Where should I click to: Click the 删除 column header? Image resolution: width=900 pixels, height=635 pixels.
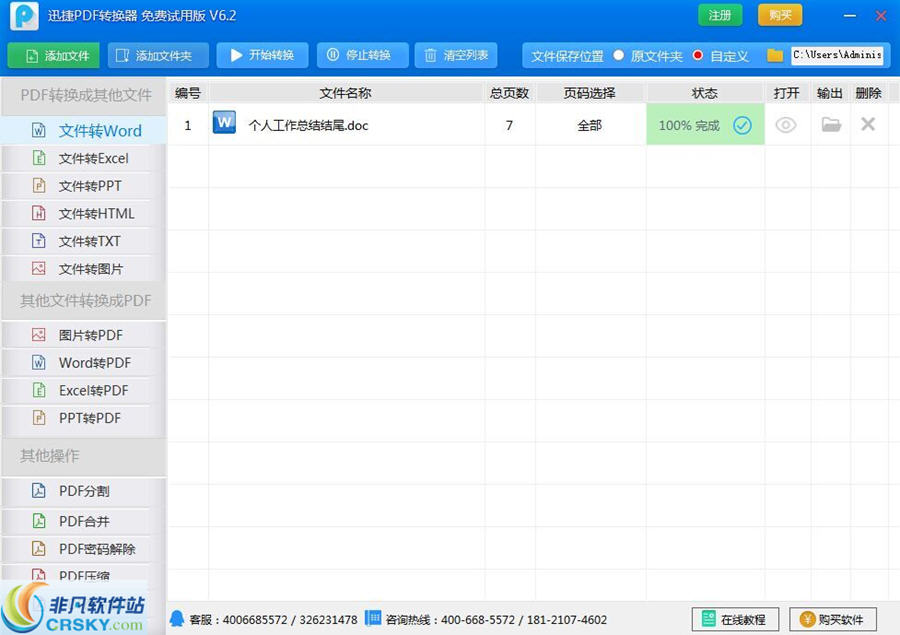(x=868, y=93)
